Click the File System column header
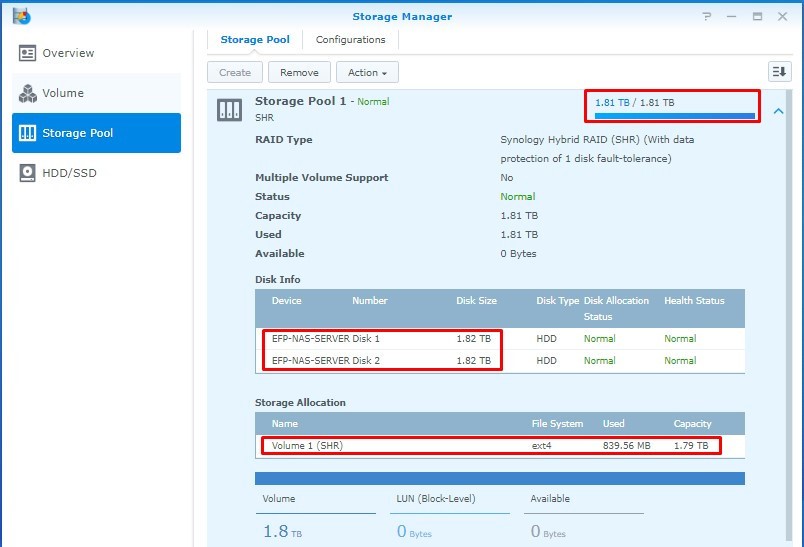The height and width of the screenshot is (547, 804). pyautogui.click(x=557, y=424)
